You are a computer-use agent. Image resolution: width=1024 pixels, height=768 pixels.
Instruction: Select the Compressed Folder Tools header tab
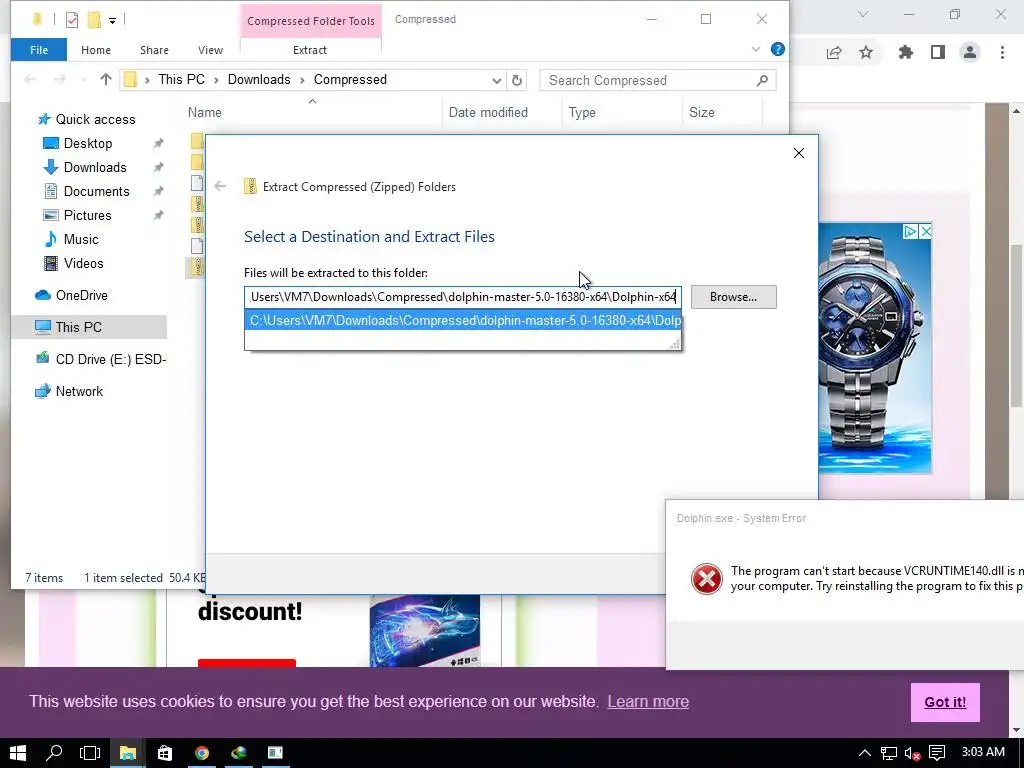[311, 21]
